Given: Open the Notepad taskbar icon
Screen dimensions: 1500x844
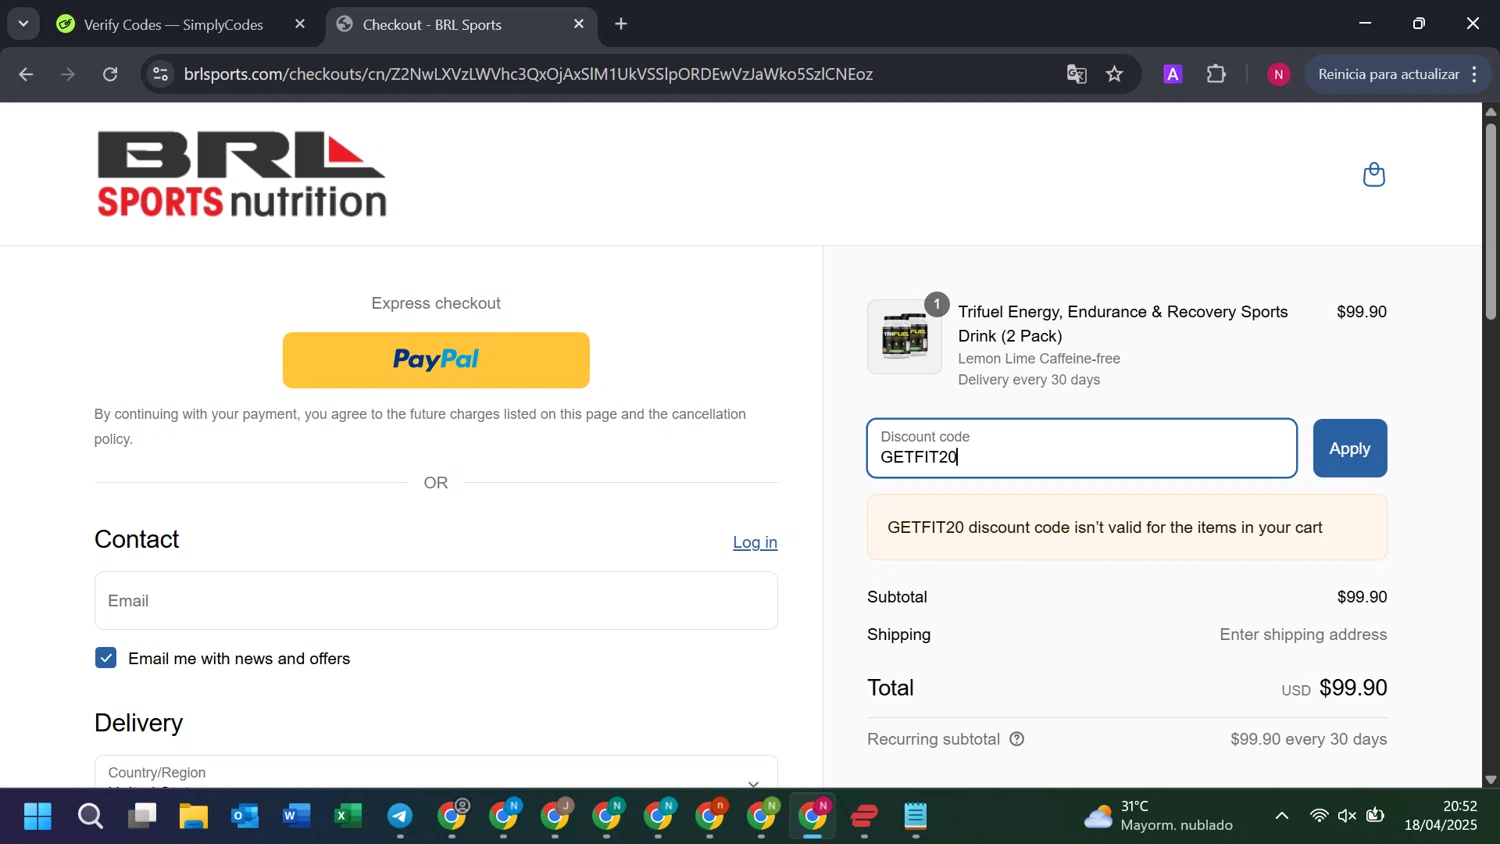Looking at the screenshot, I should pyautogui.click(x=916, y=817).
